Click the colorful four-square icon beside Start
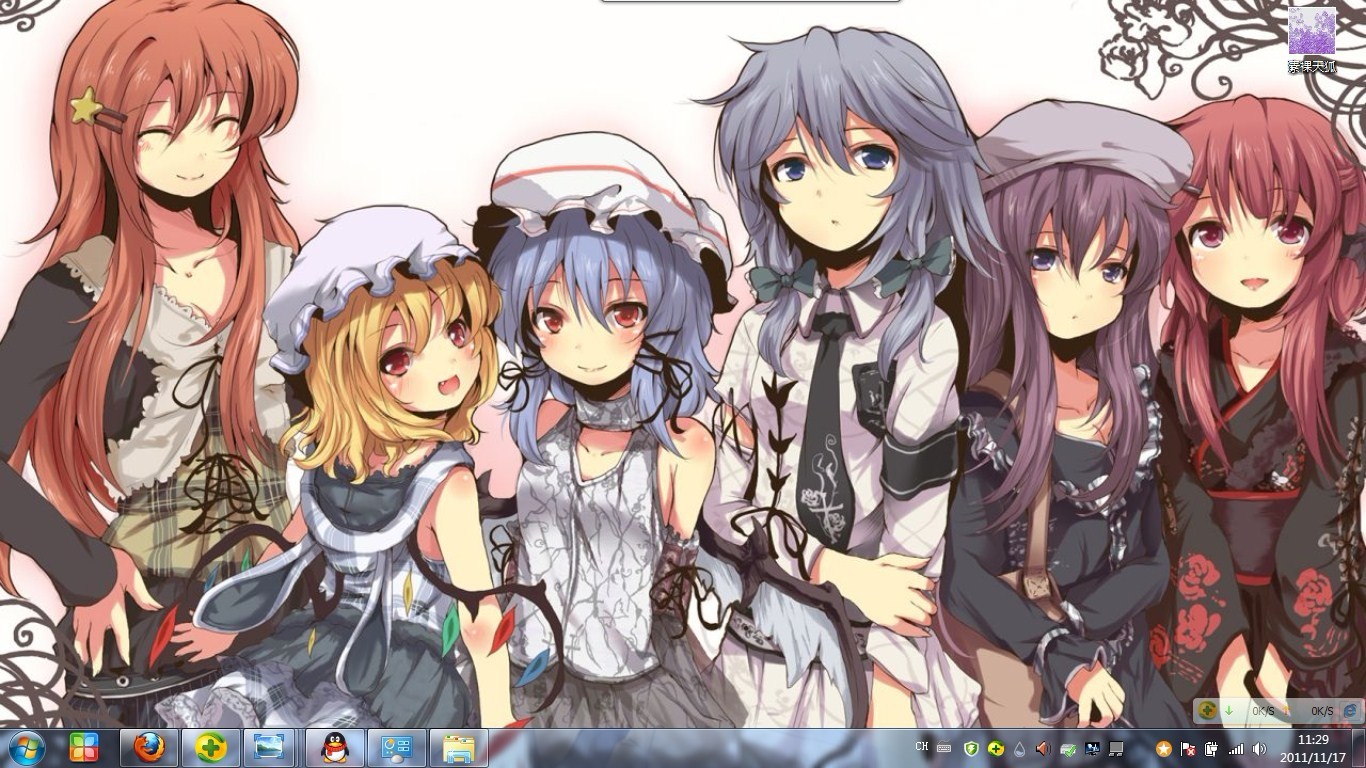Image resolution: width=1366 pixels, height=768 pixels. click(x=84, y=747)
